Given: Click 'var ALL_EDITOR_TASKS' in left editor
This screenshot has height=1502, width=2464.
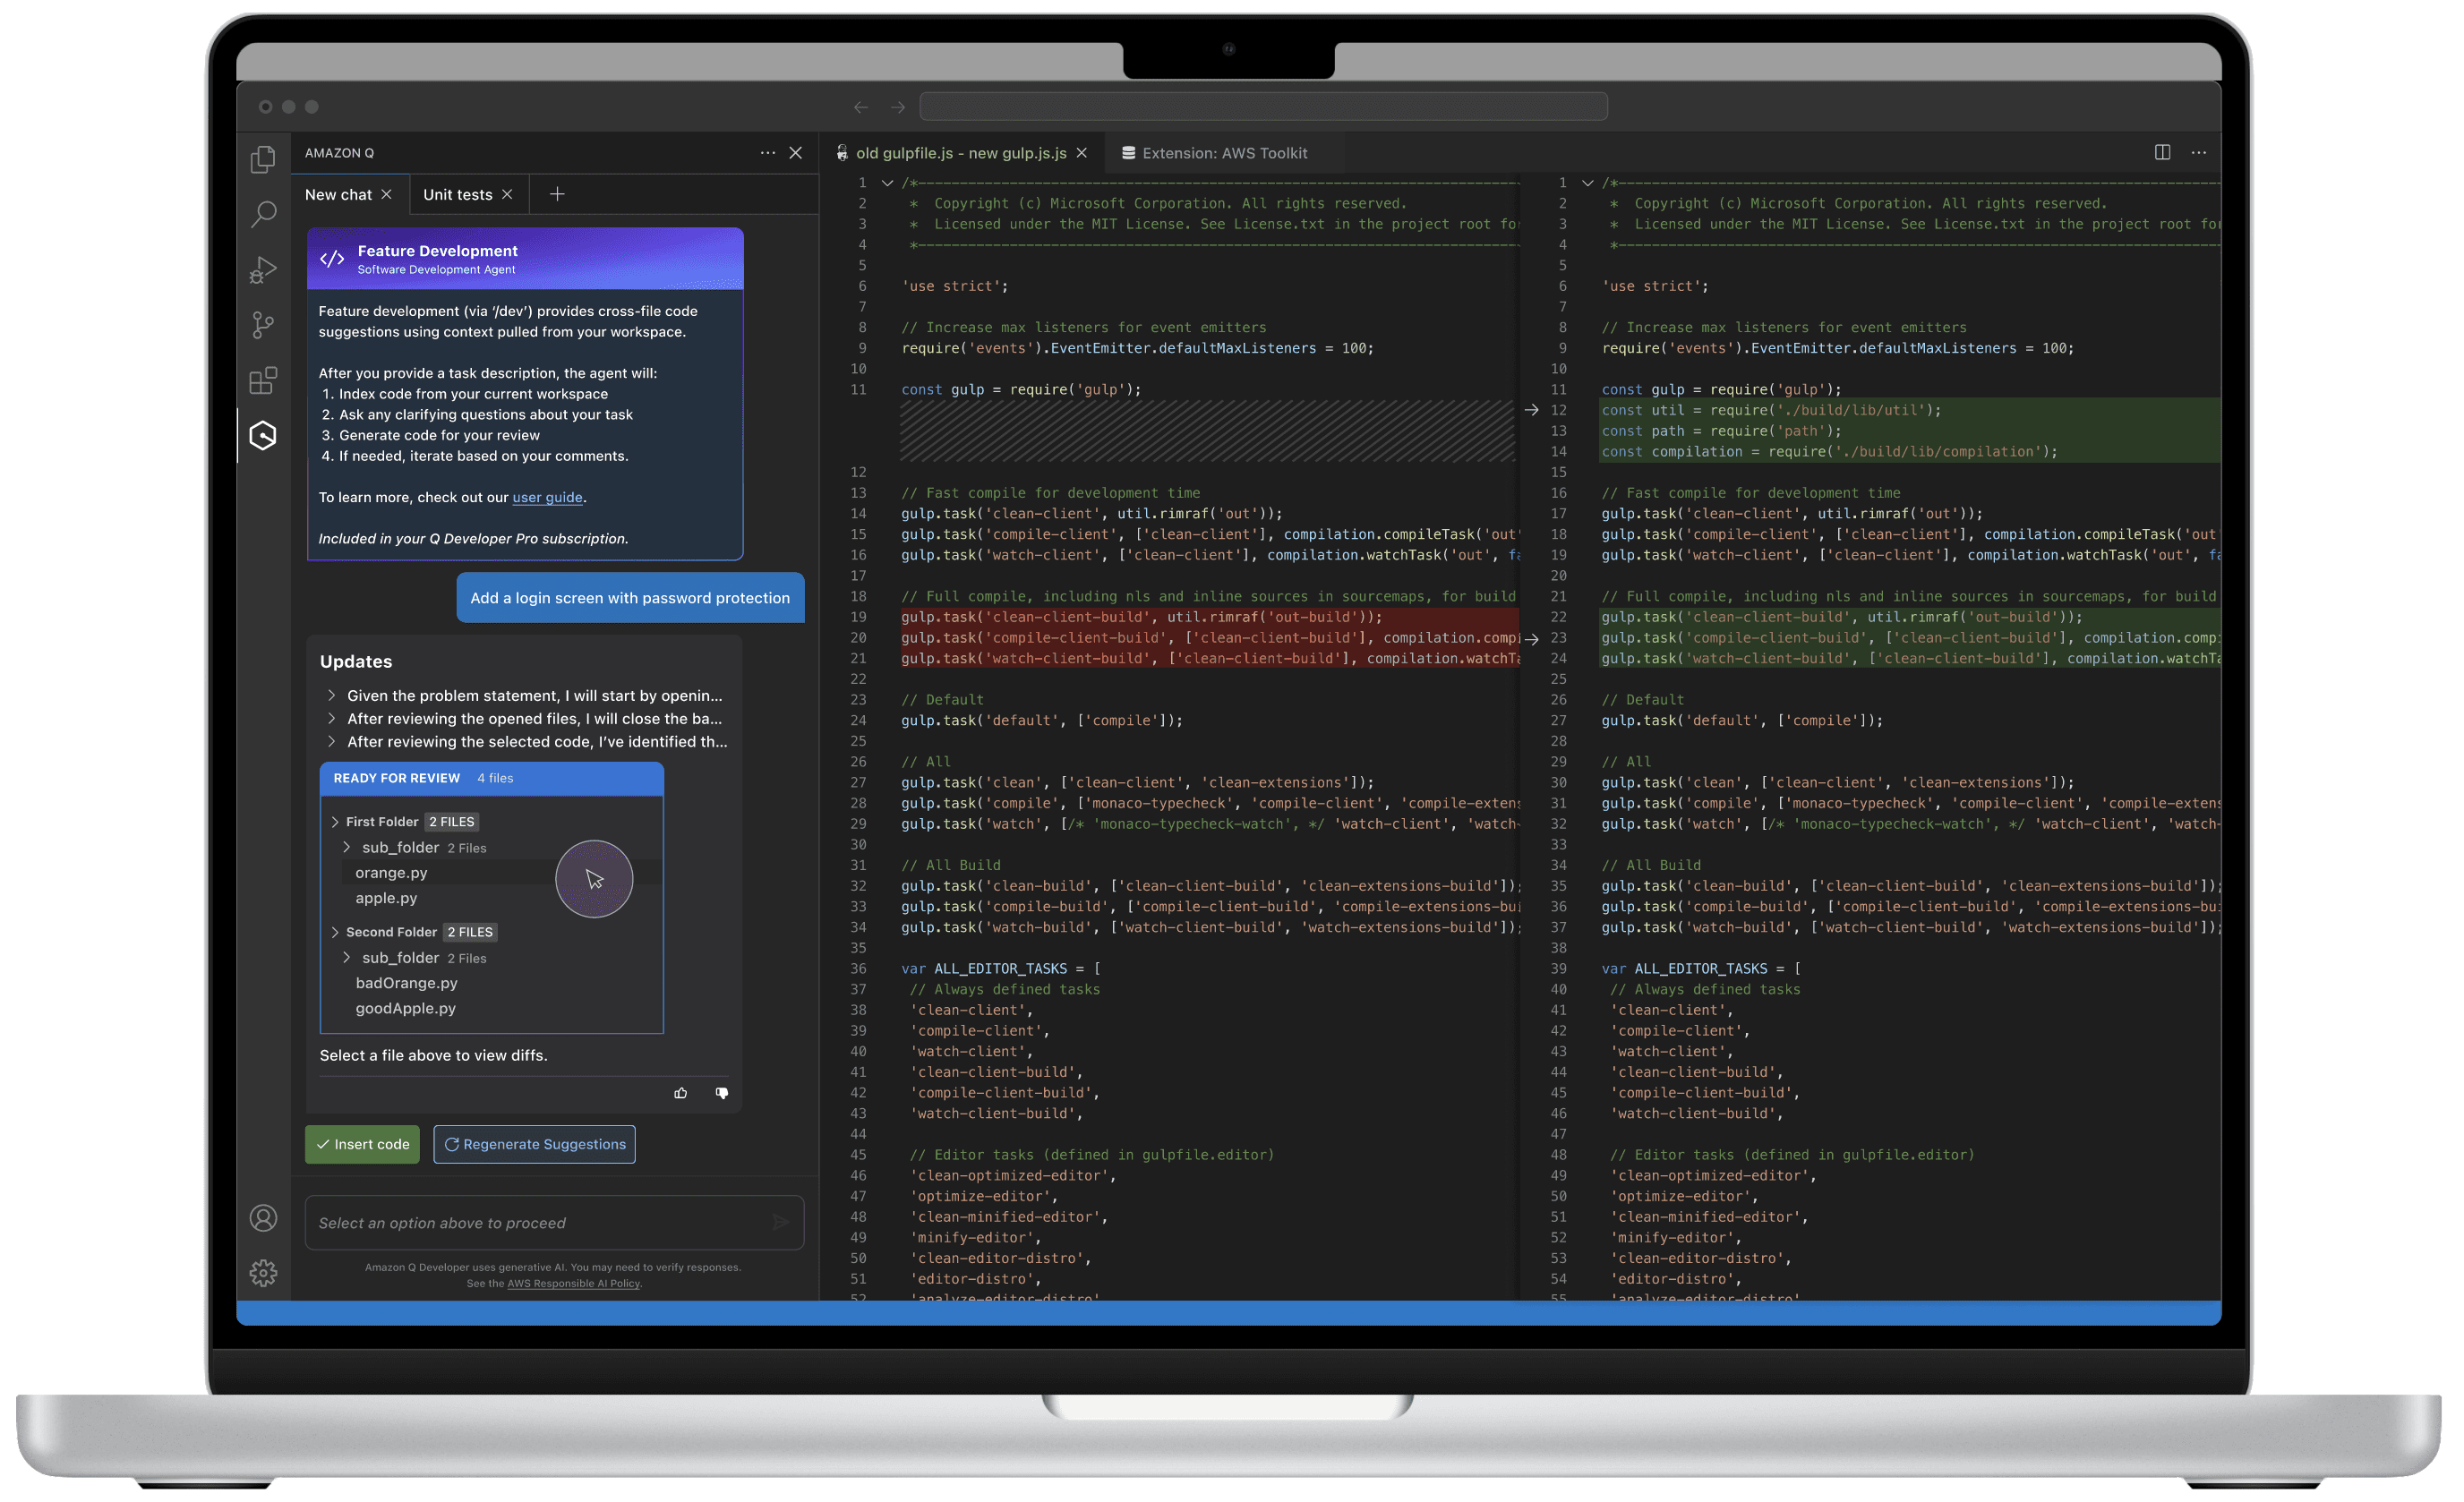Looking at the screenshot, I should (x=1000, y=968).
